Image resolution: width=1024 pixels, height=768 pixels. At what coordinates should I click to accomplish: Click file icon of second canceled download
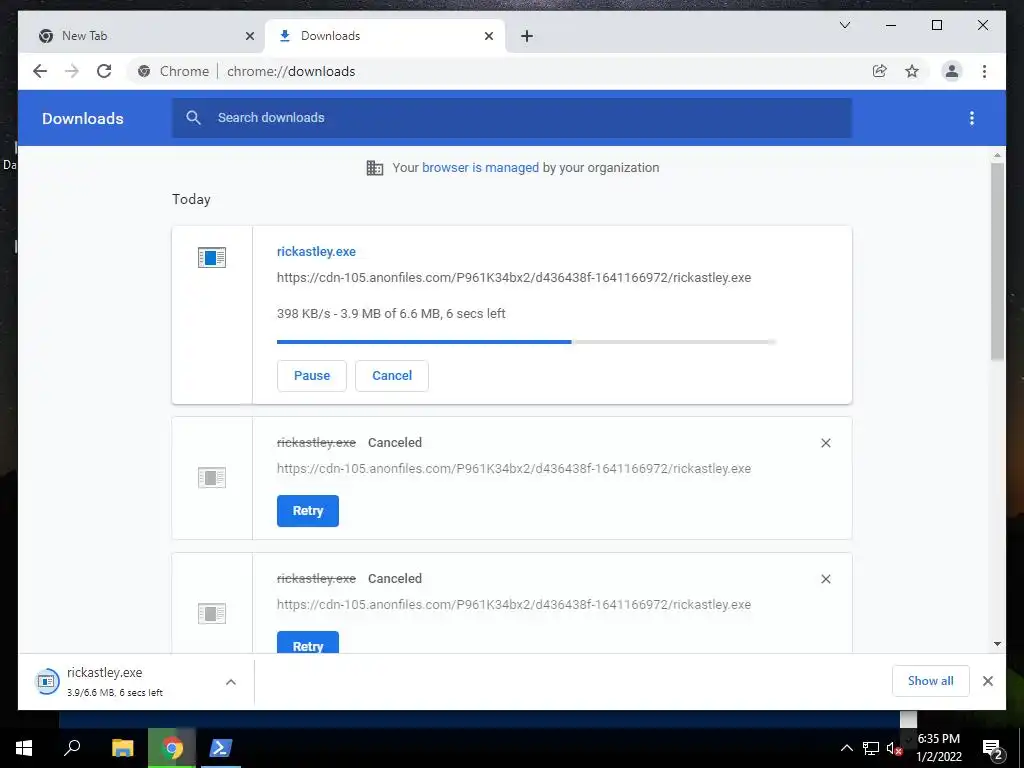point(212,613)
